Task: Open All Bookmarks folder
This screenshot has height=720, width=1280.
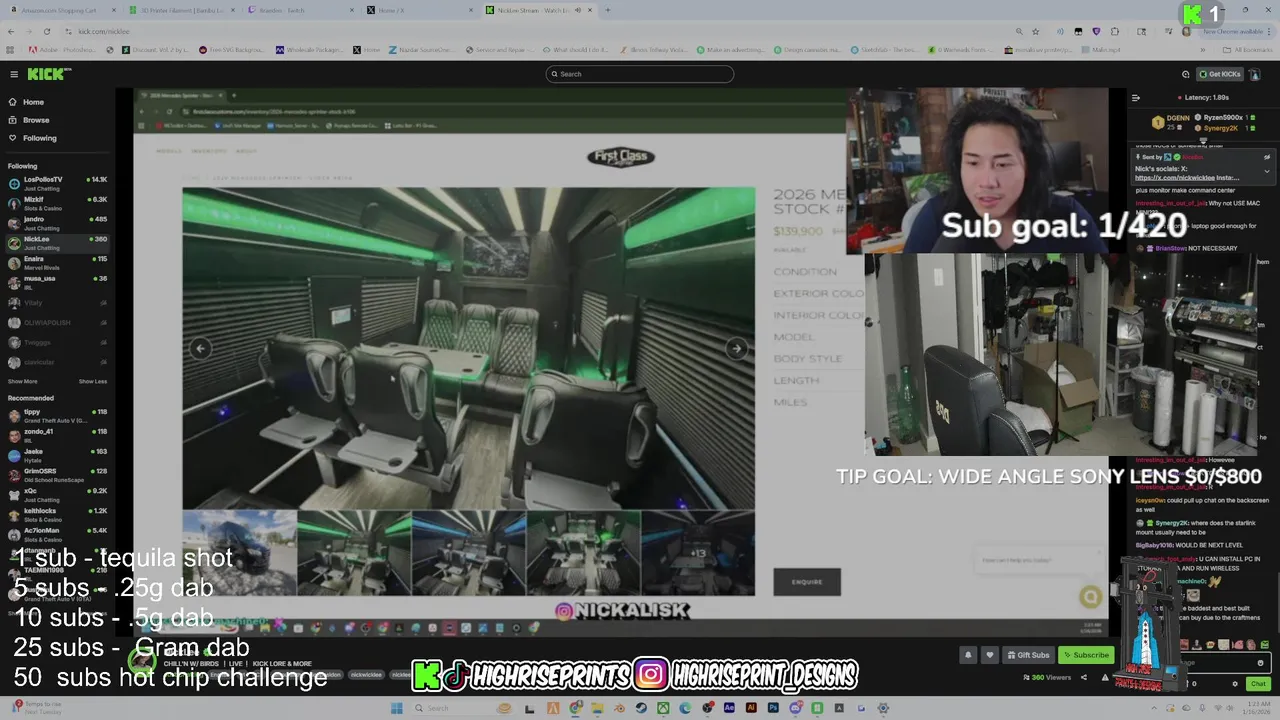Action: 1248,49
